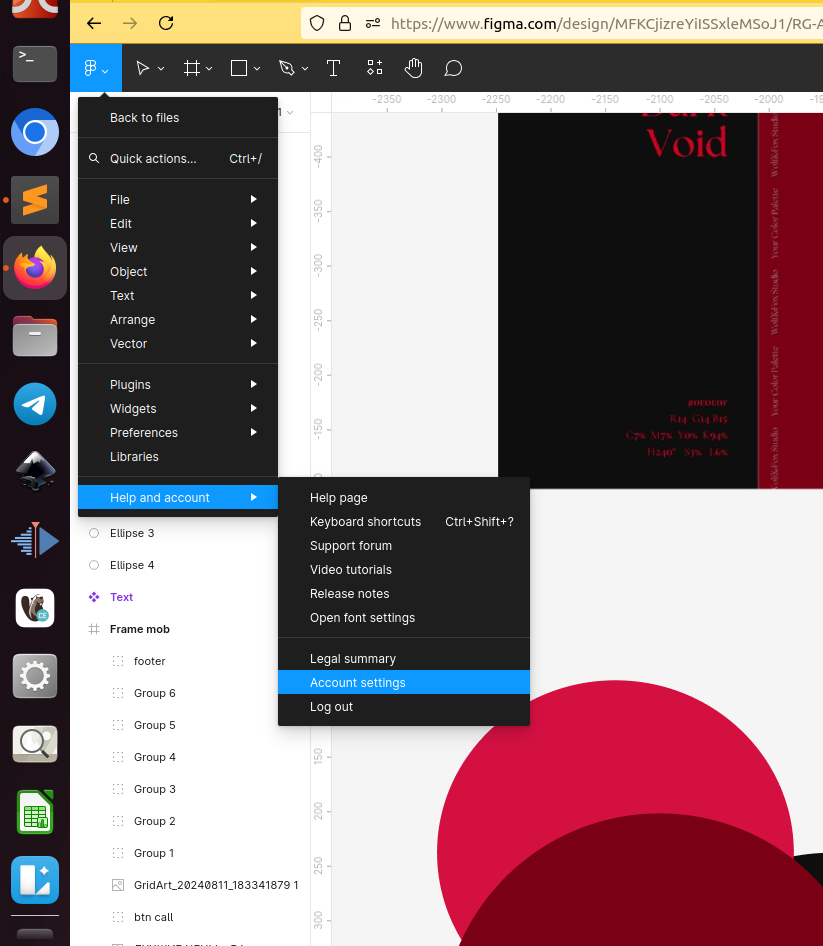This screenshot has width=823, height=946.
Task: Choose Open font settings
Action: pos(404,618)
